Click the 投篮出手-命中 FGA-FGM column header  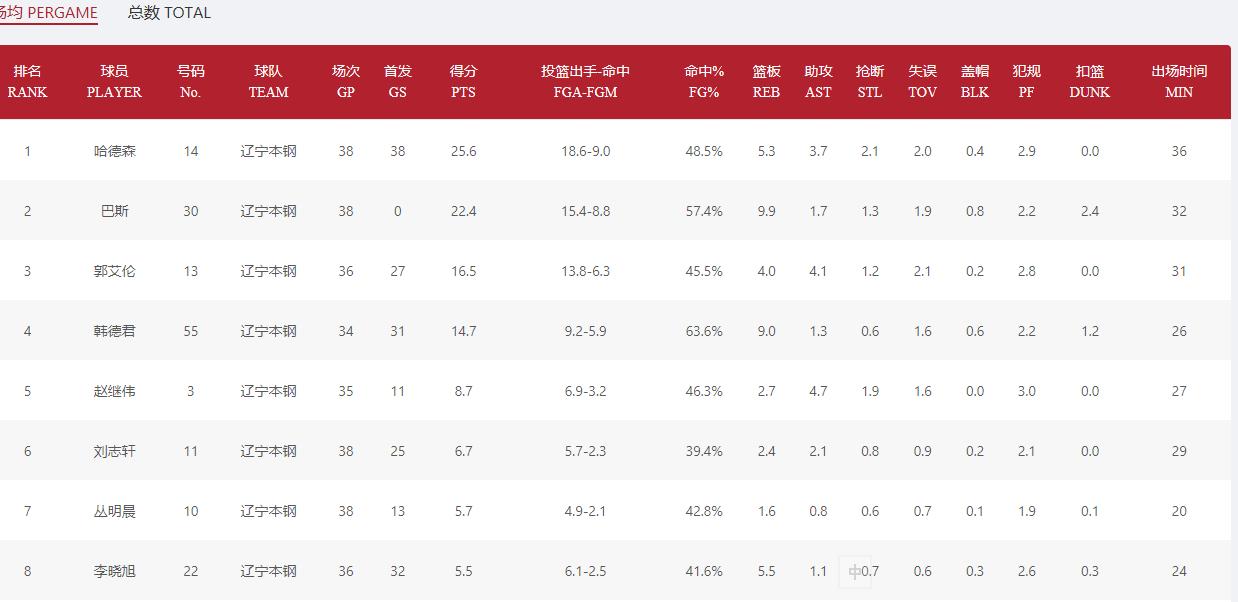point(585,82)
